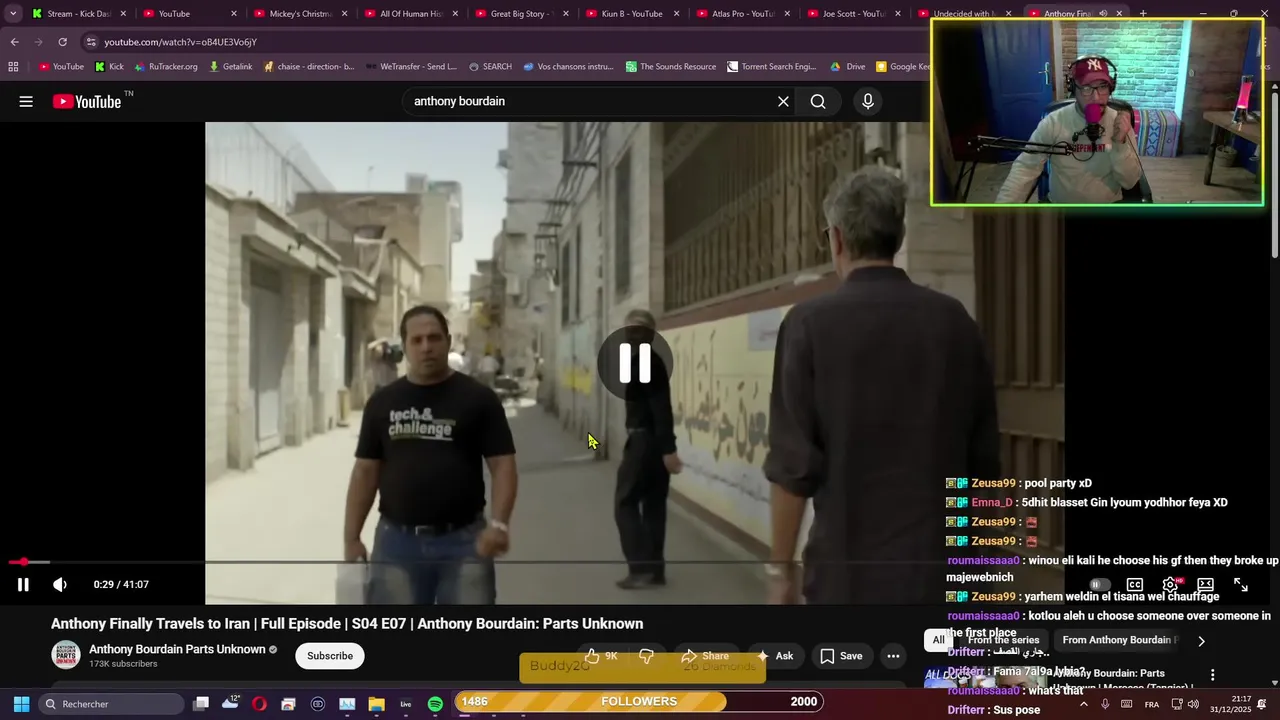This screenshot has height=720, width=1280.
Task: View site information icon in address bar
Action: [91, 42]
